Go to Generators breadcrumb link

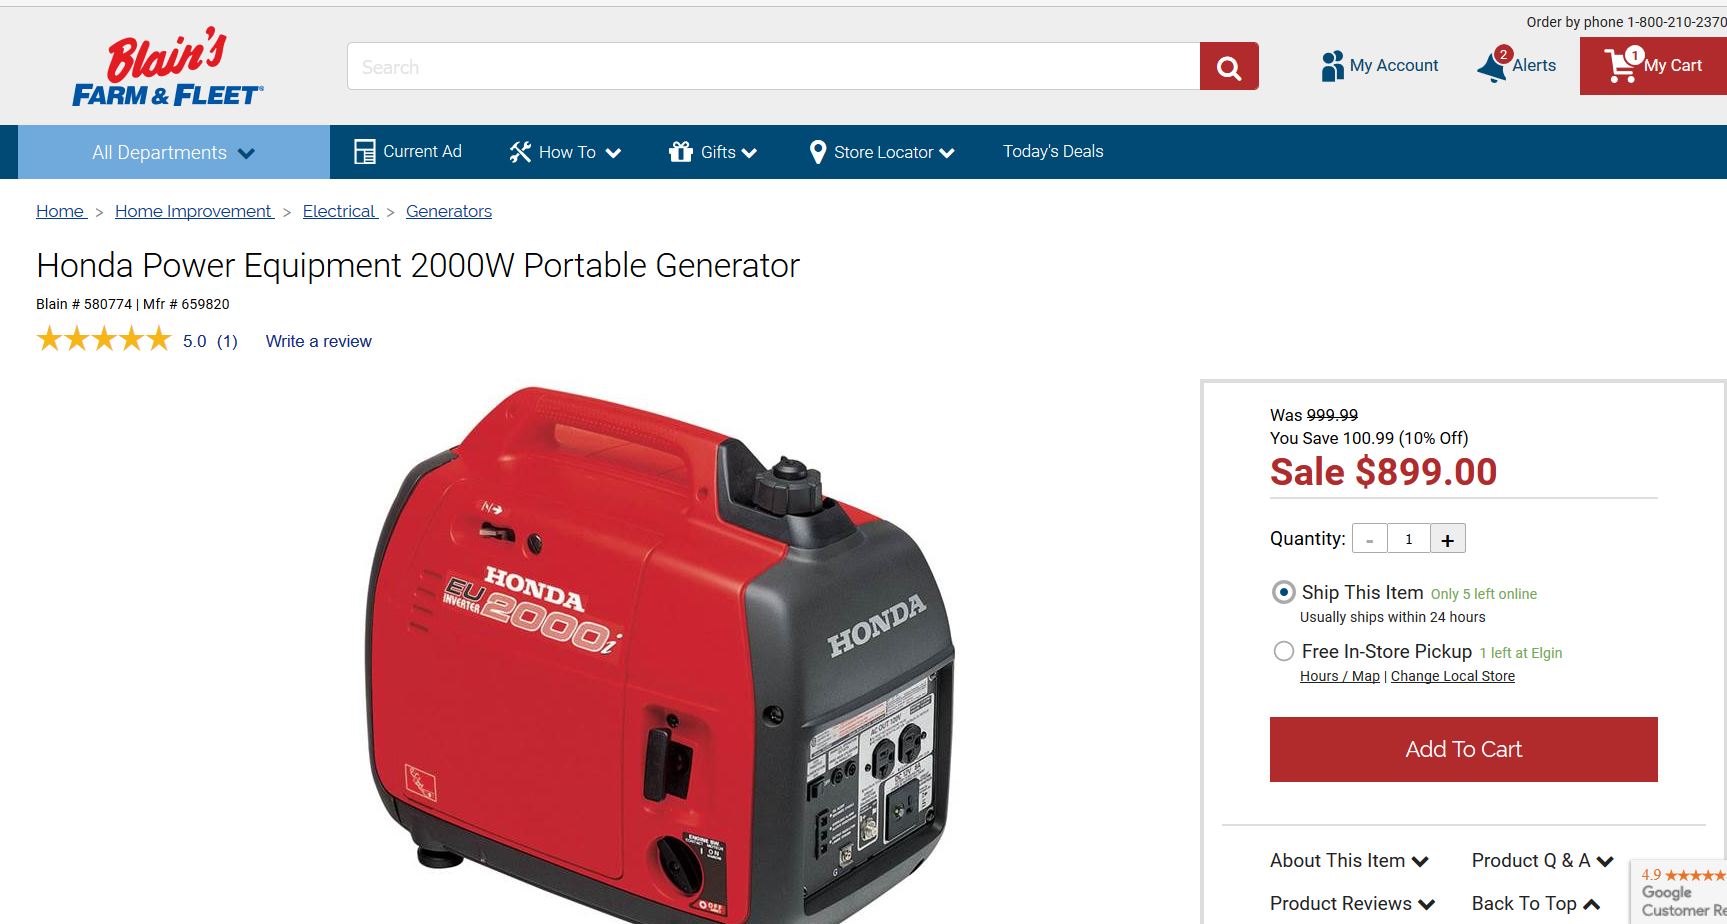(449, 211)
